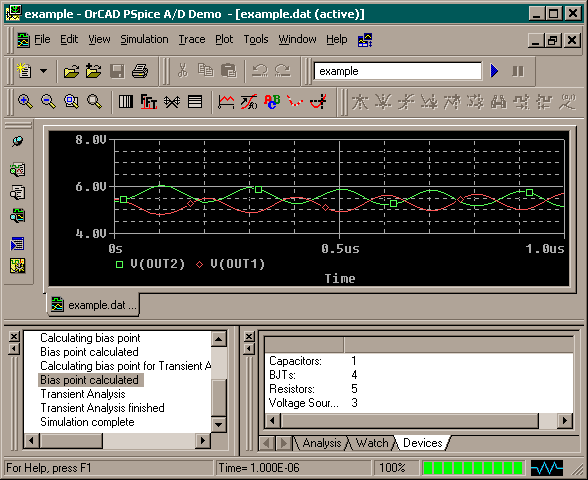Click the Redo arrow icon

coord(282,70)
